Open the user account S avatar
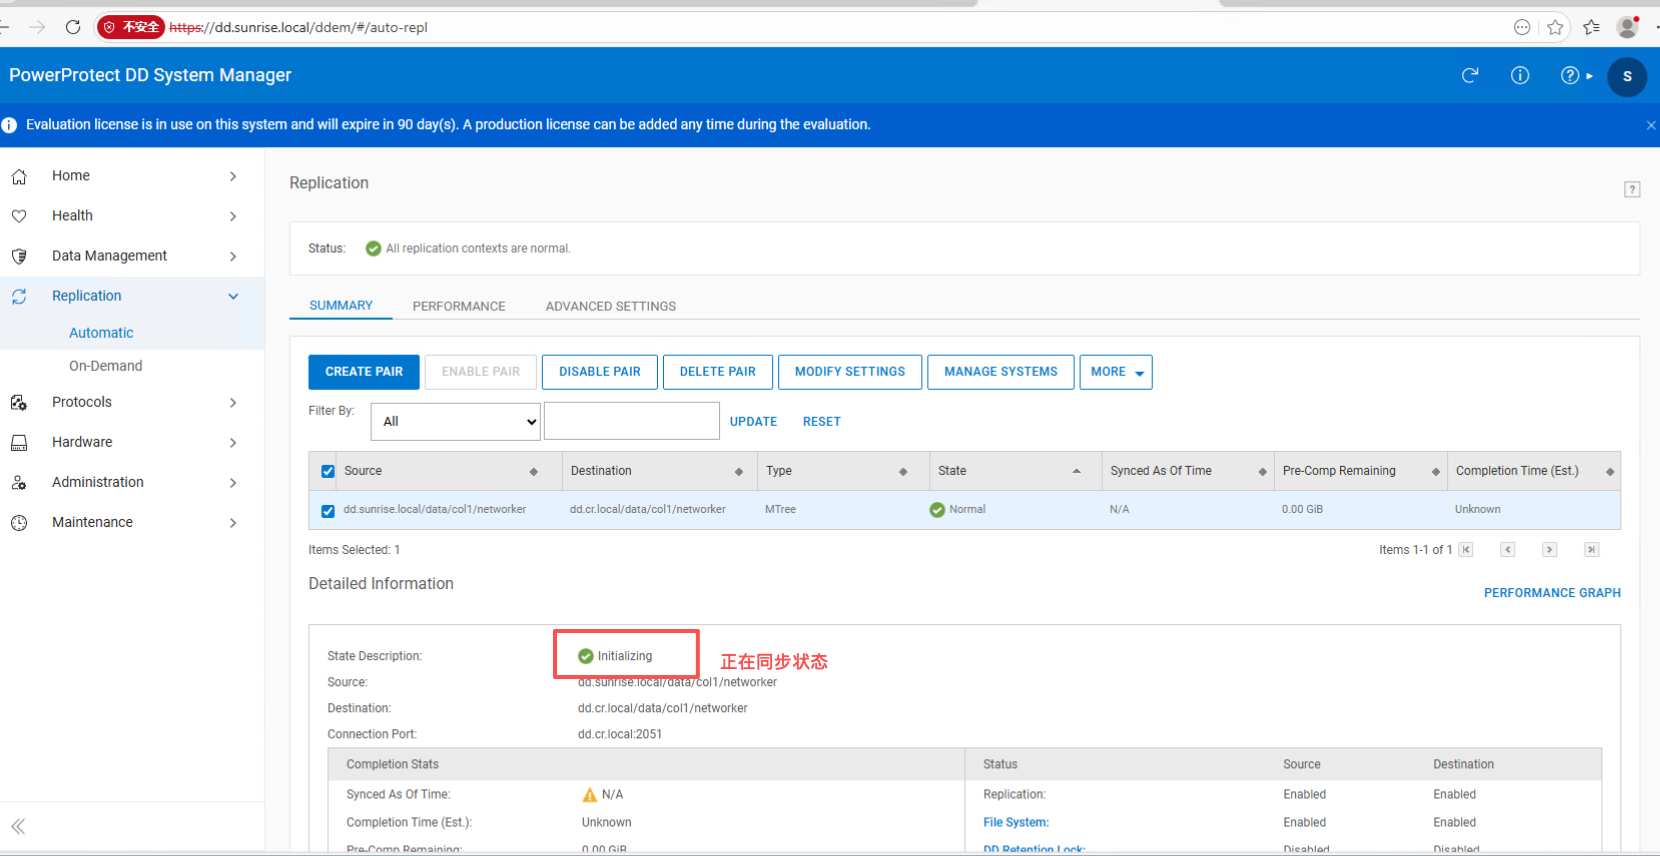The height and width of the screenshot is (856, 1660). click(1627, 76)
